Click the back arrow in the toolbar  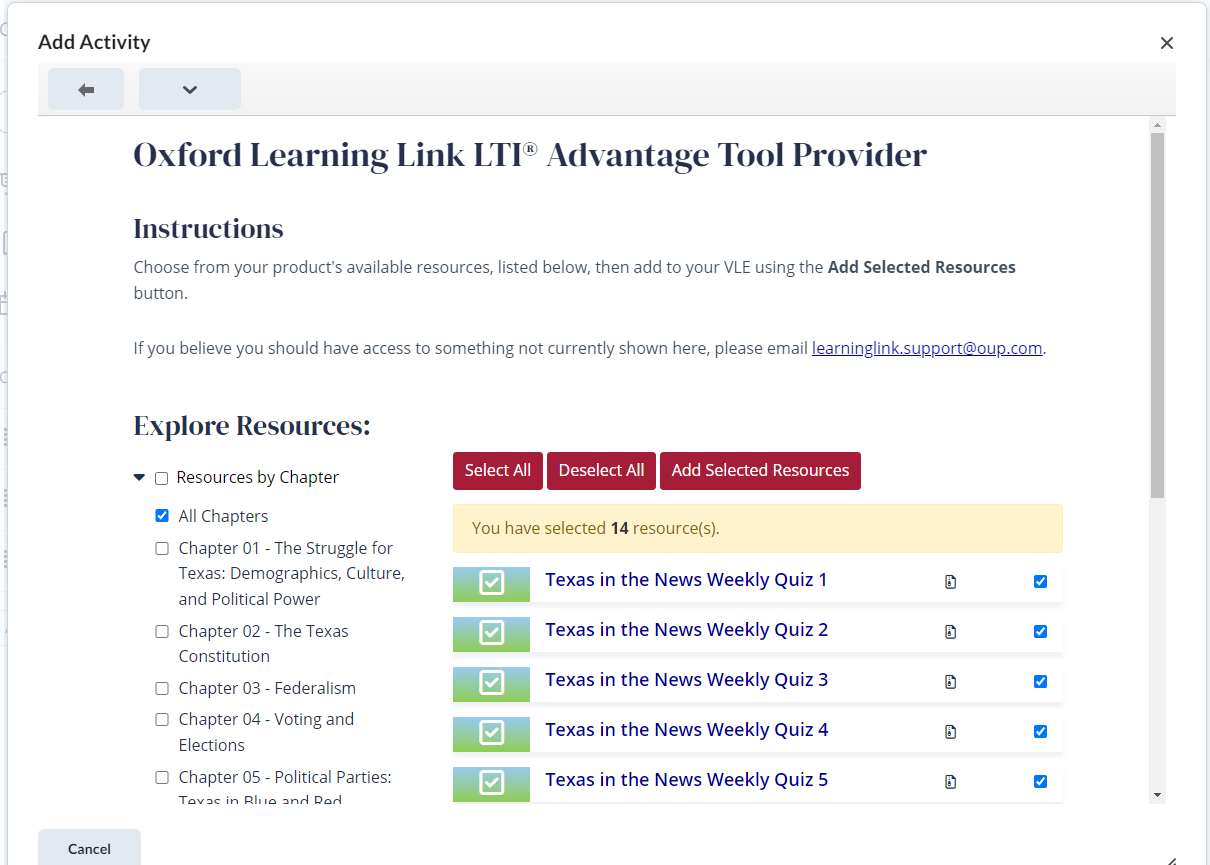(85, 89)
